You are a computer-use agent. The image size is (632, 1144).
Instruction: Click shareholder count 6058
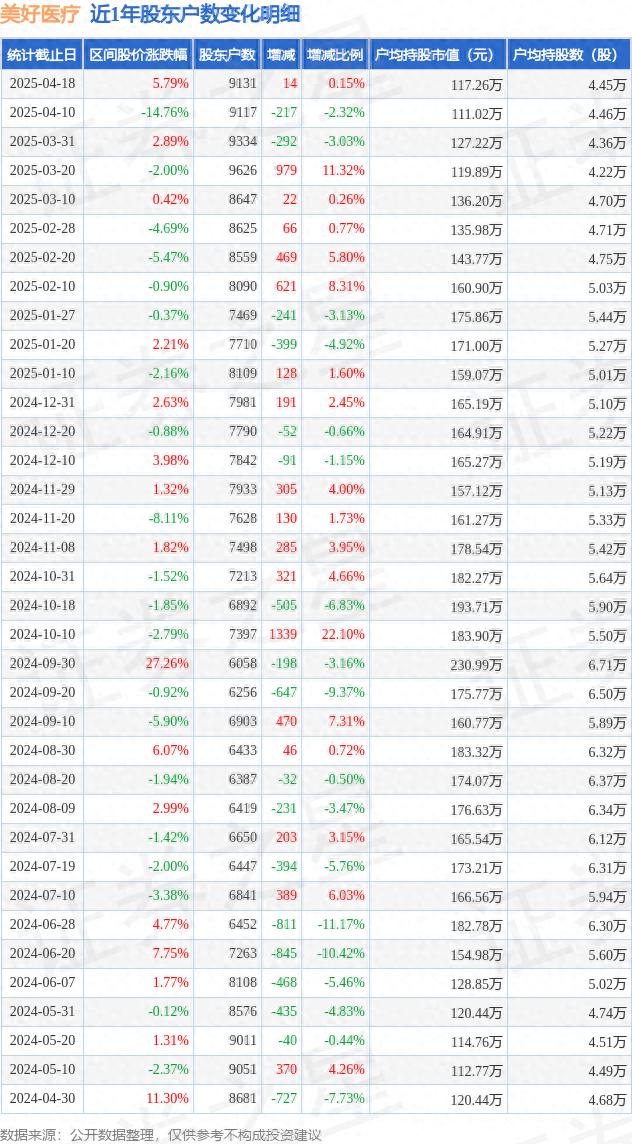tap(242, 663)
